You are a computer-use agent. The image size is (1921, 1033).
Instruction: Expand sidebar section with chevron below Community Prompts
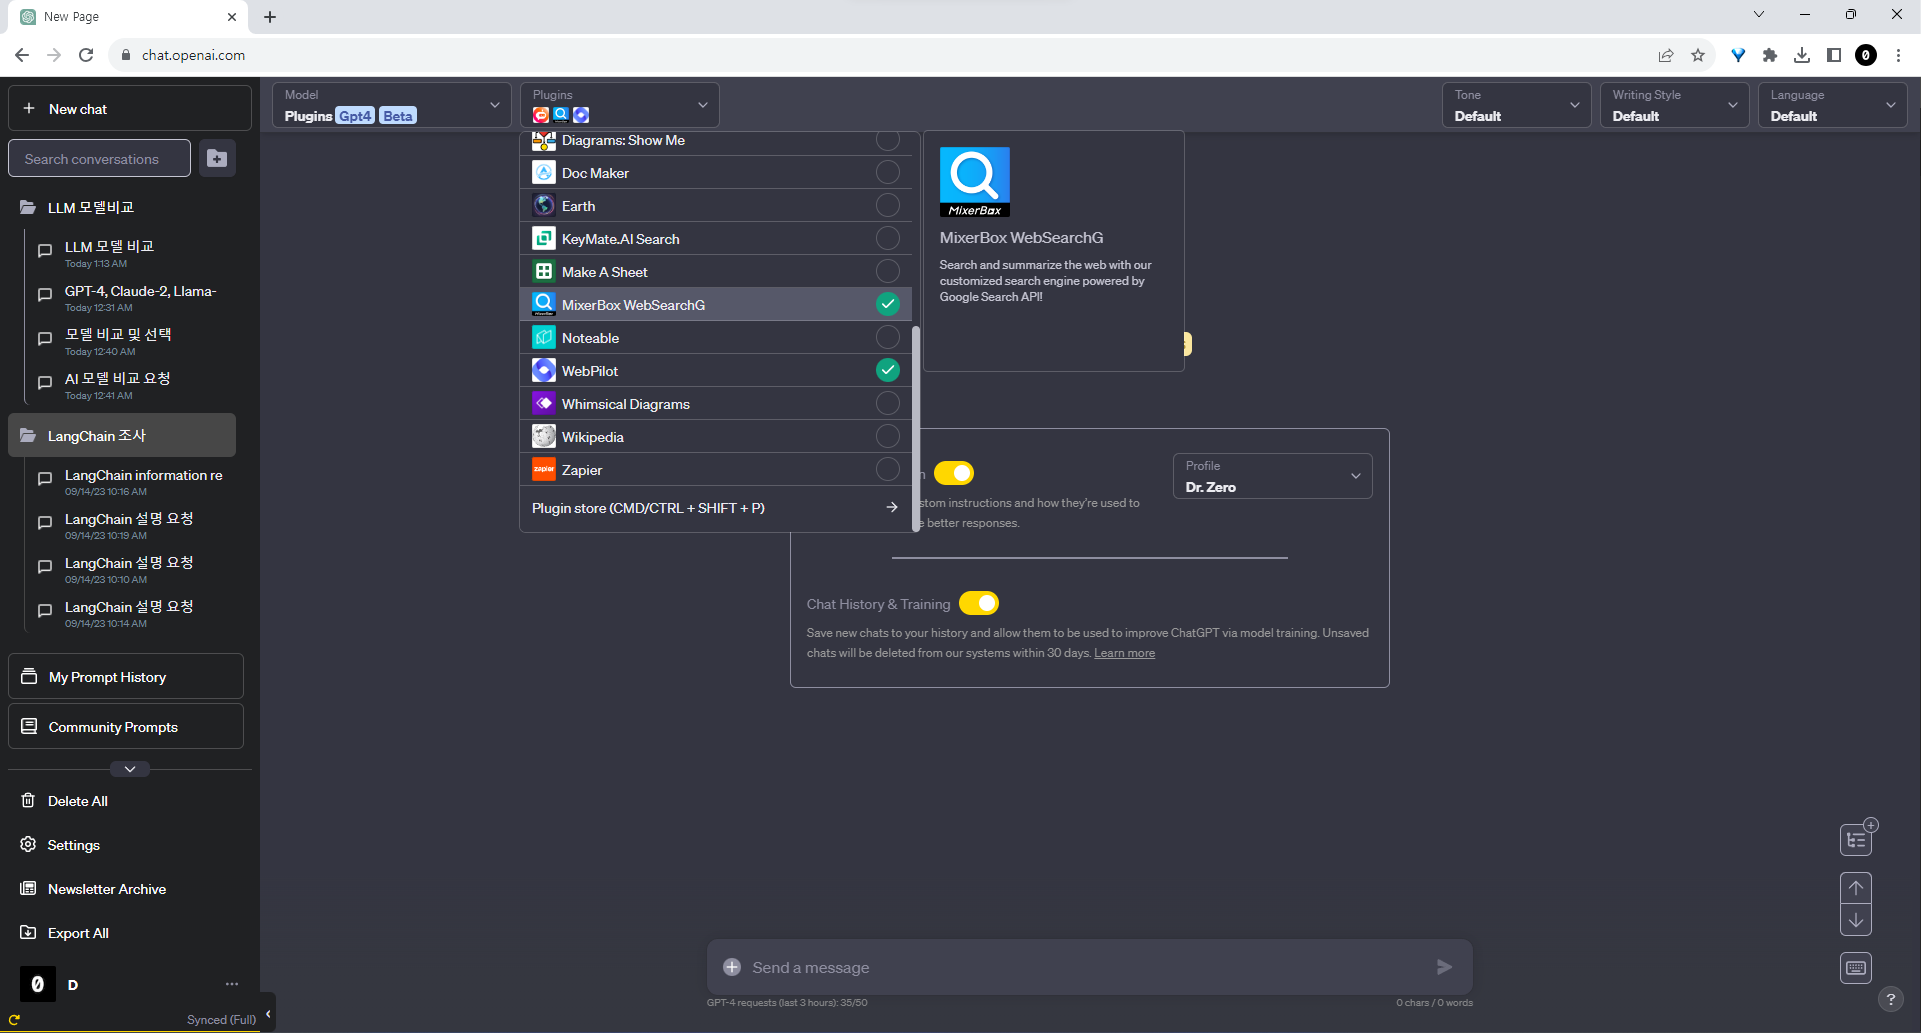pyautogui.click(x=130, y=769)
